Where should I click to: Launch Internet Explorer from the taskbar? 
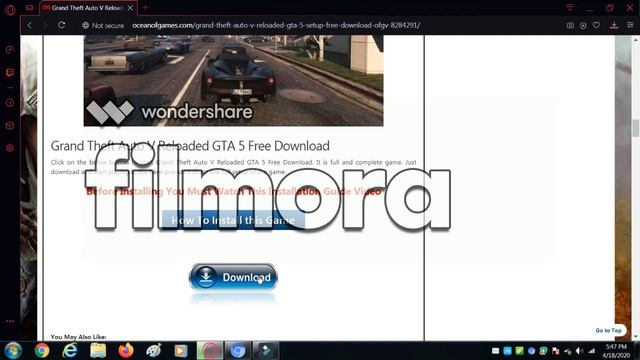[x=70, y=351]
